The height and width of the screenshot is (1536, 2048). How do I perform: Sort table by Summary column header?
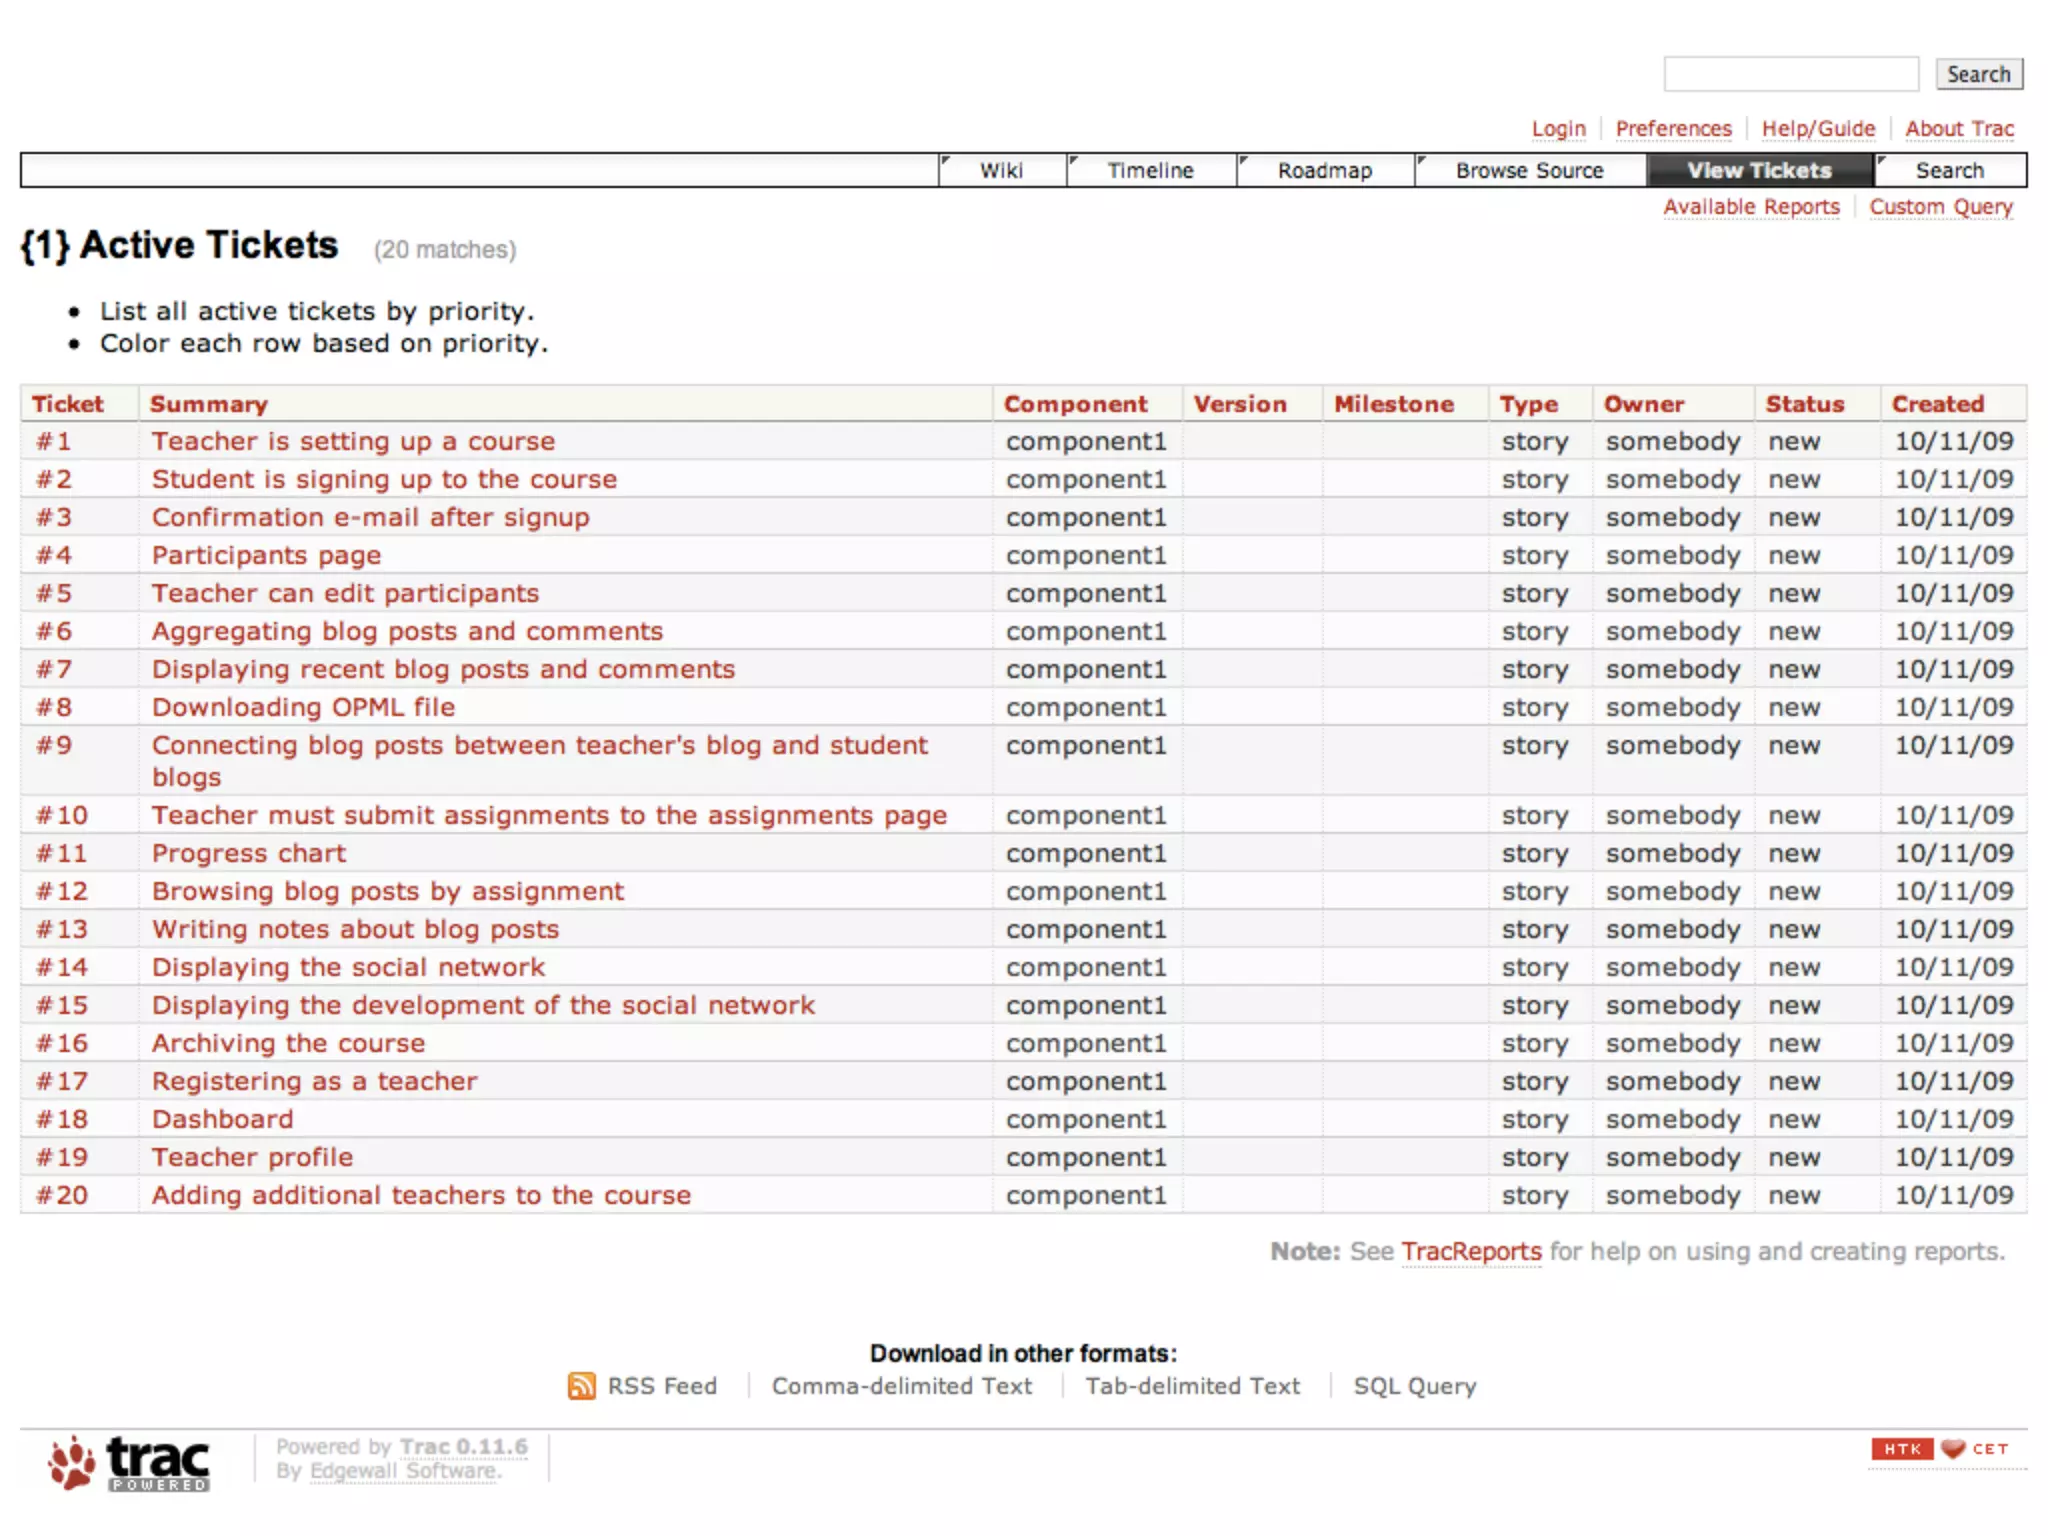coord(209,404)
